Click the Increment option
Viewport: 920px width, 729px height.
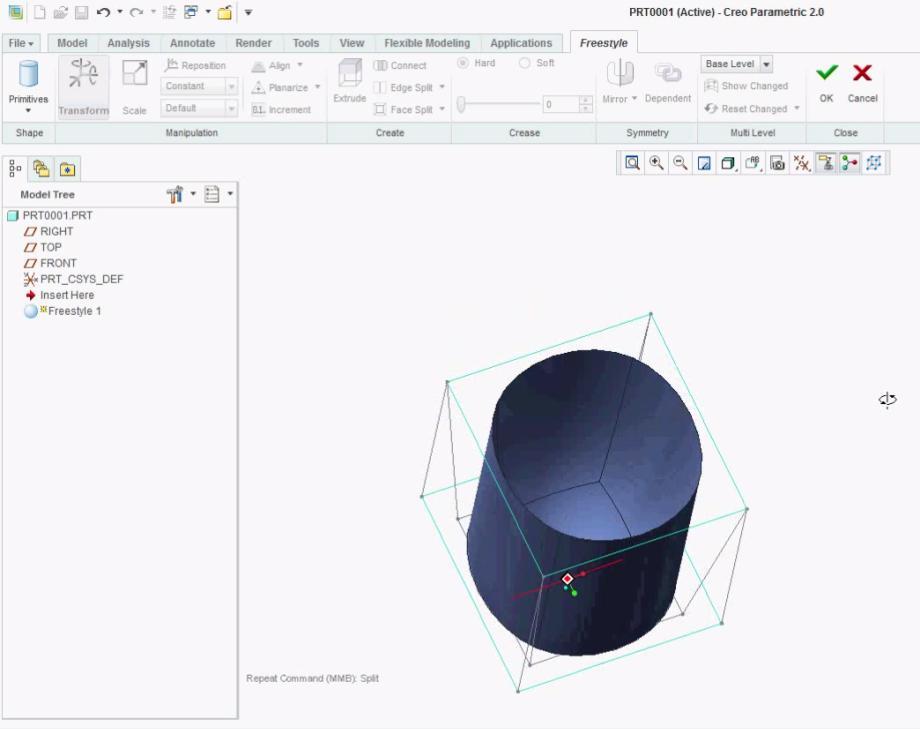281,109
